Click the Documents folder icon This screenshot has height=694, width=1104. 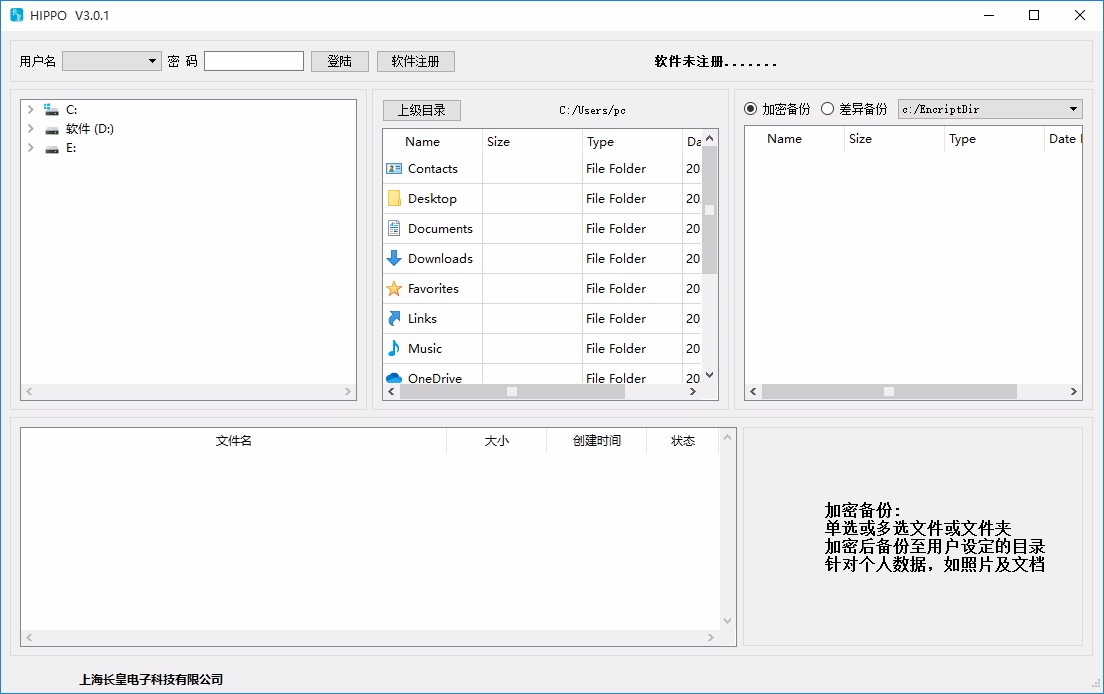[394, 228]
